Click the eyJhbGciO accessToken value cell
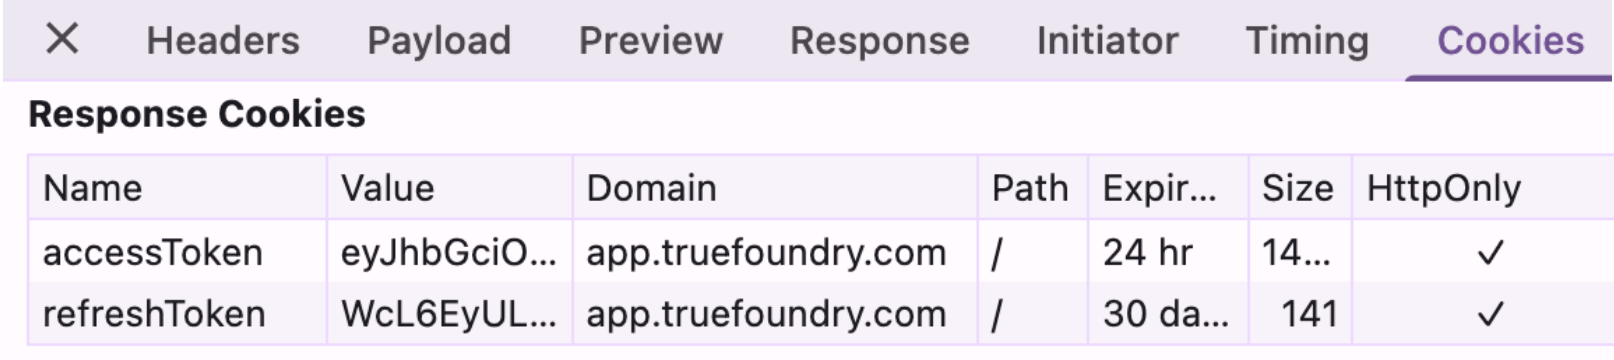Image resolution: width=1614 pixels, height=360 pixels. point(450,252)
